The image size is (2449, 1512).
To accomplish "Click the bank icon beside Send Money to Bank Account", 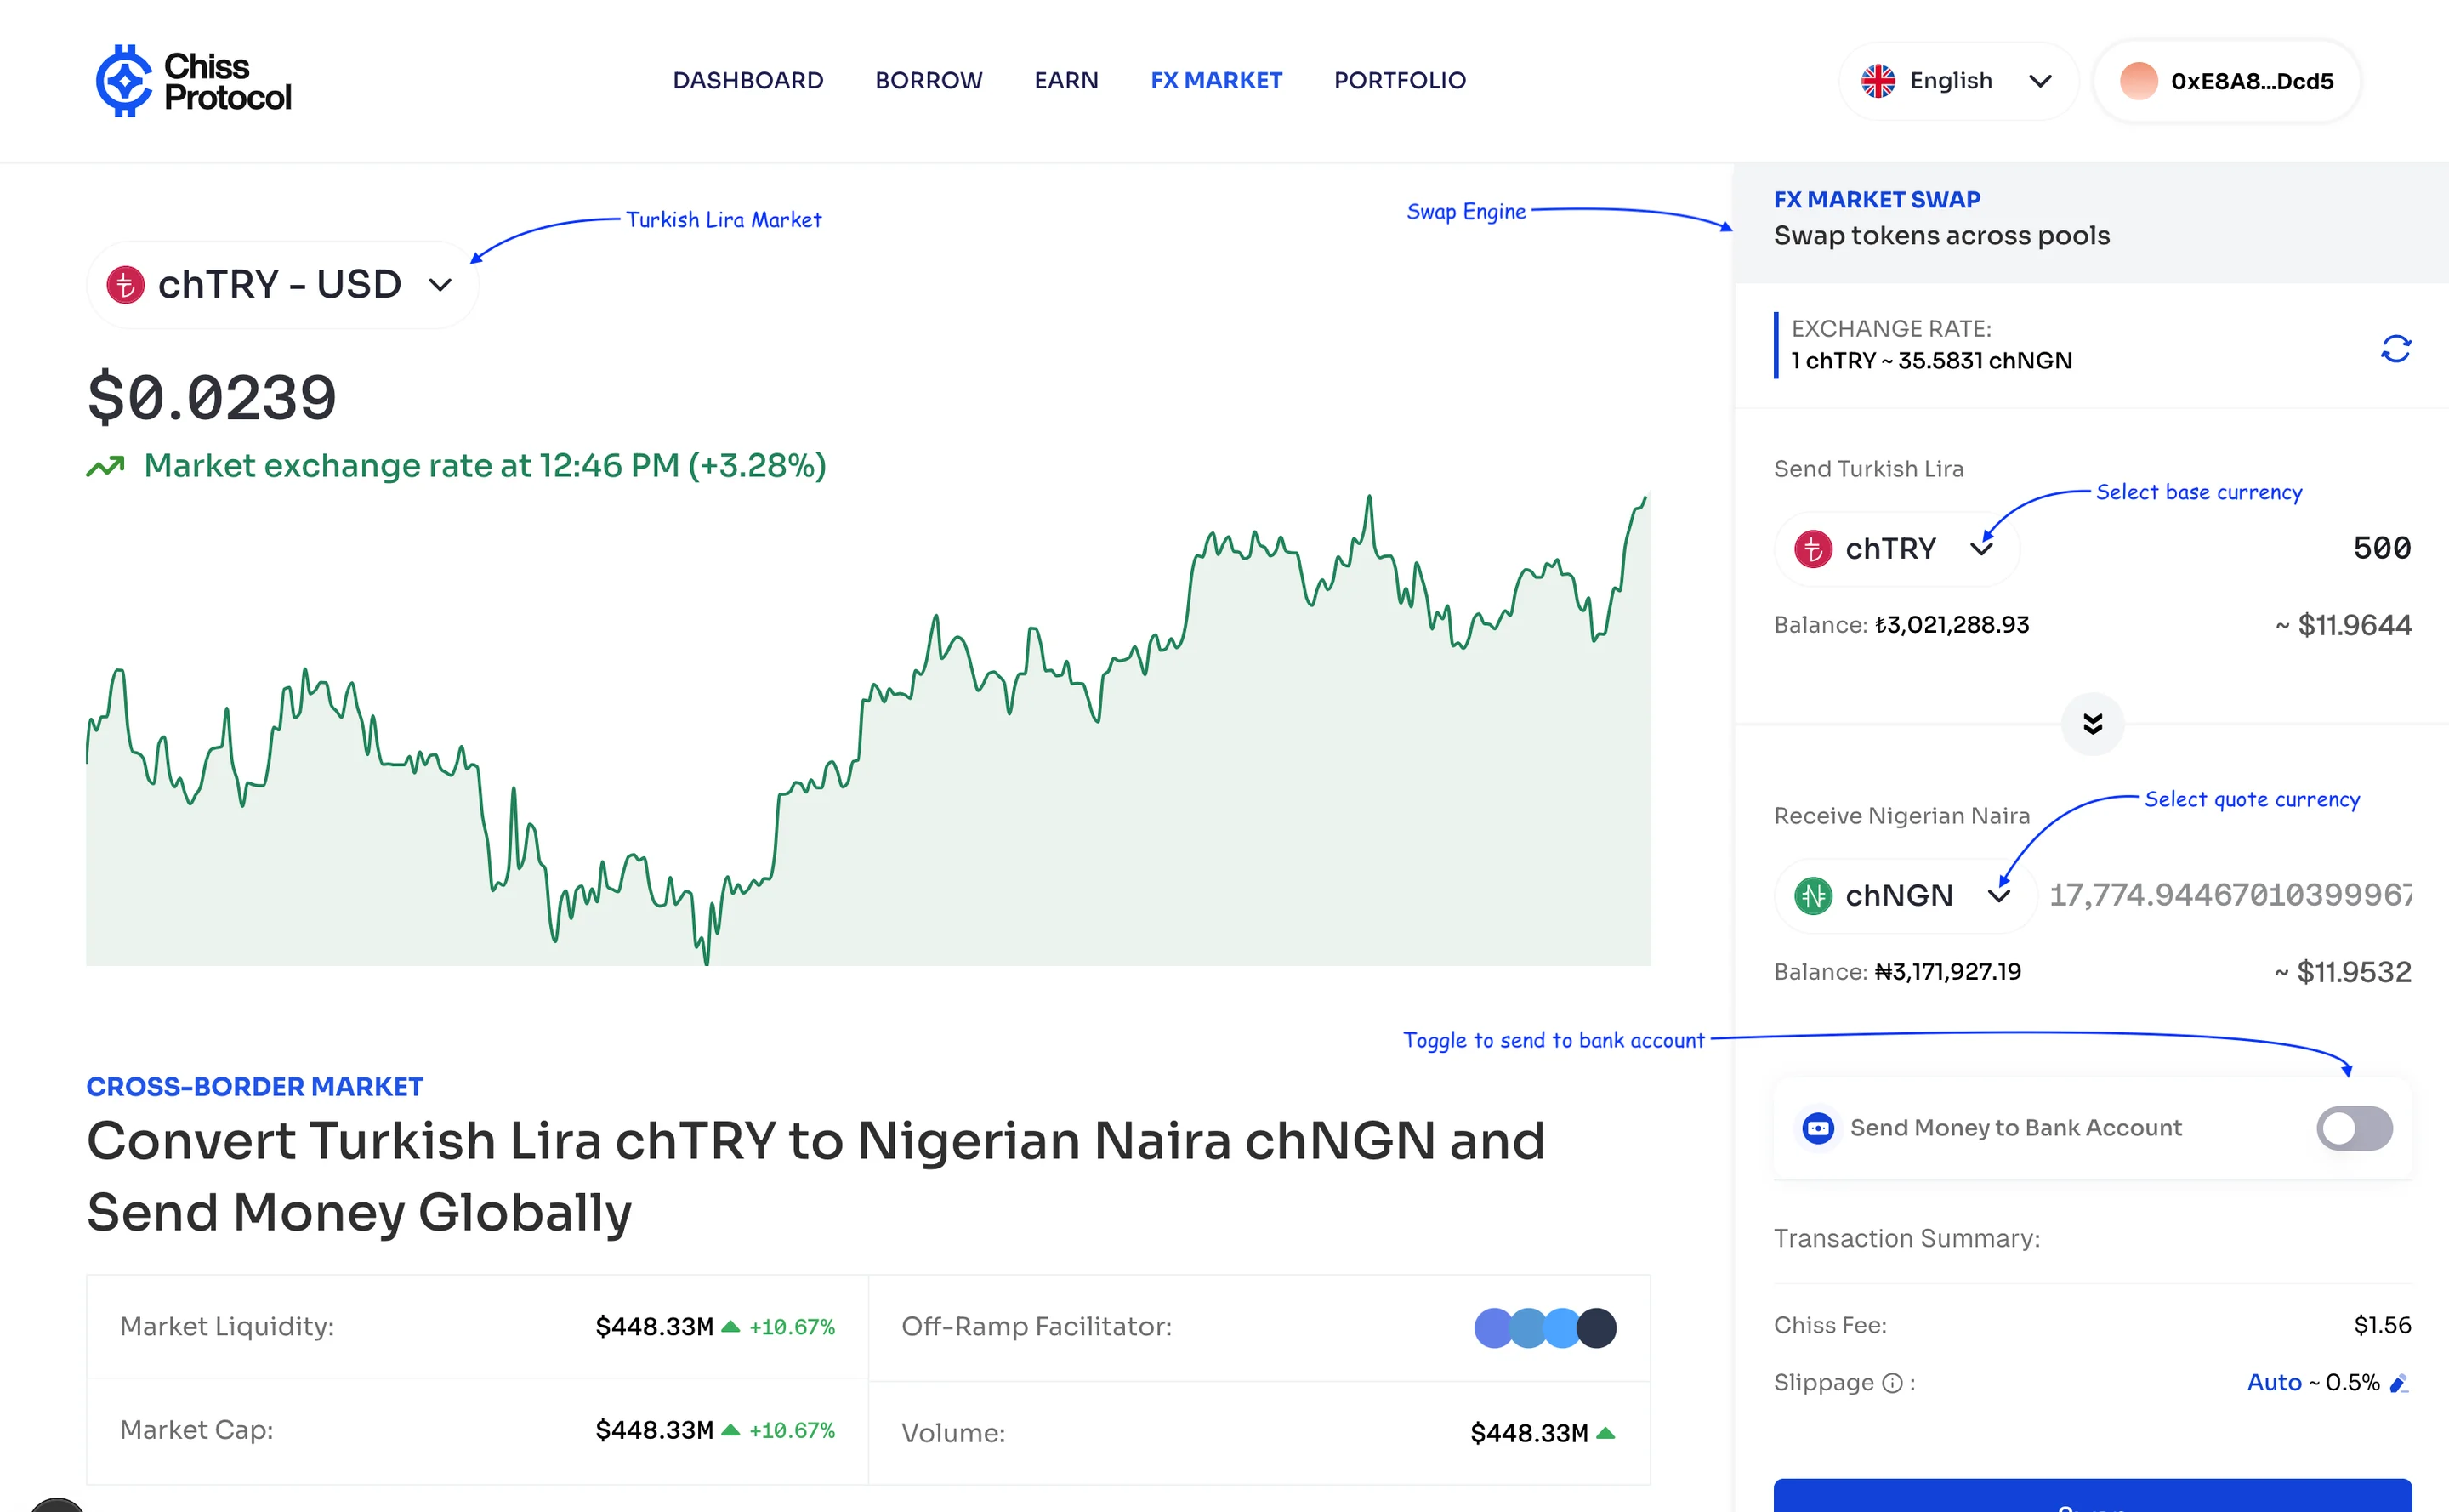I will [1819, 1128].
